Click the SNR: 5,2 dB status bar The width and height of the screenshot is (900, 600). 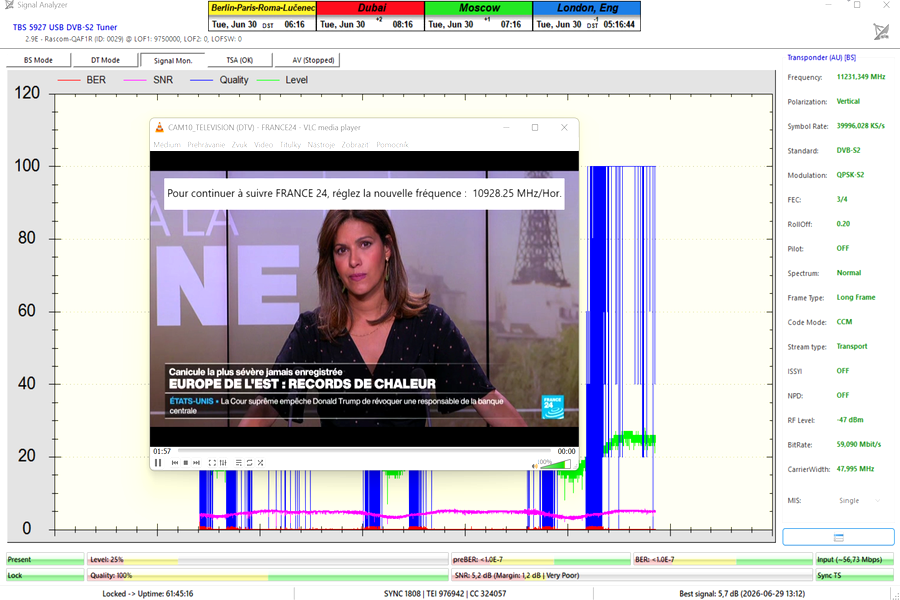pos(632,575)
